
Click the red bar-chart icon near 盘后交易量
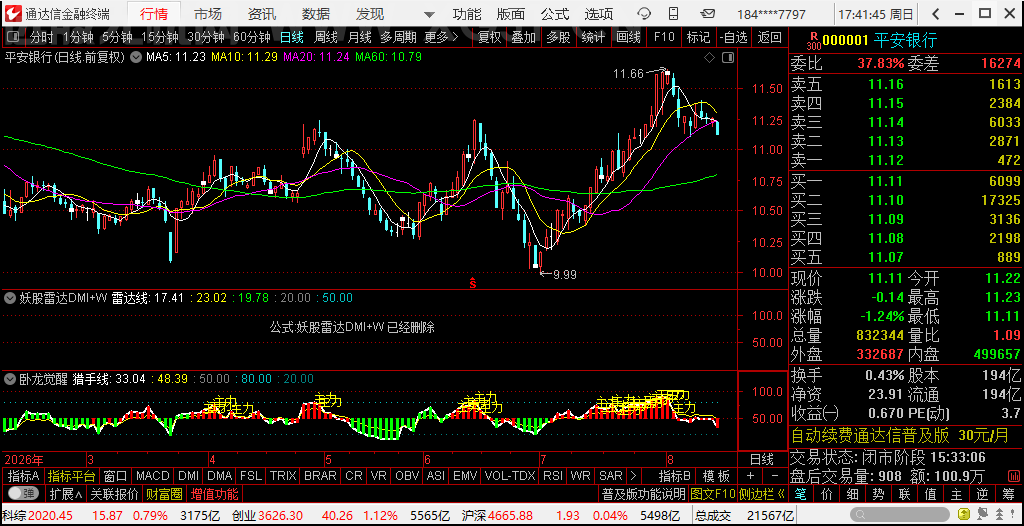tap(1016, 476)
